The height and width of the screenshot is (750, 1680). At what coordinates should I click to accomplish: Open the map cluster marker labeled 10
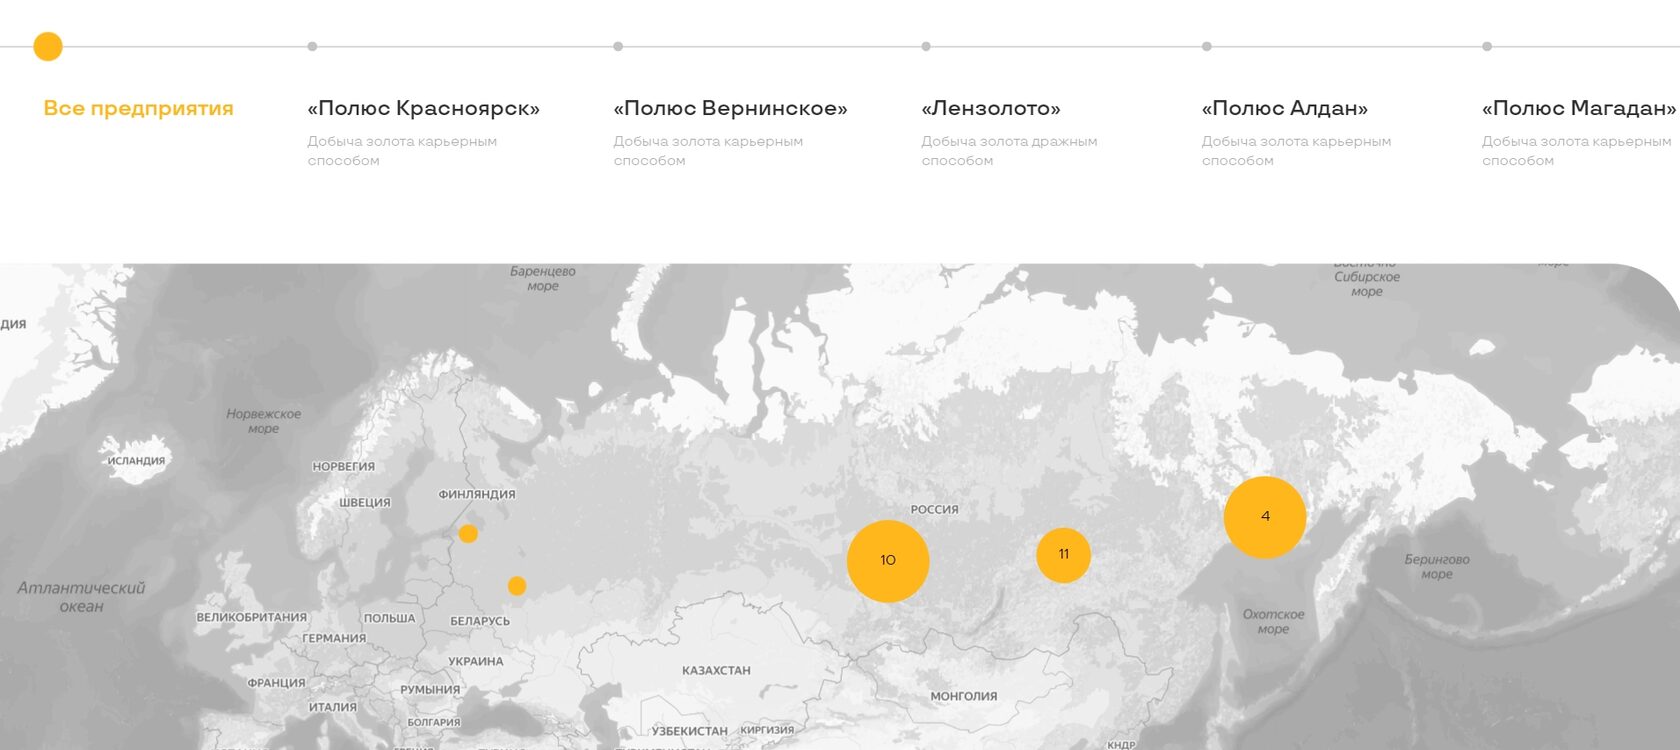pyautogui.click(x=888, y=561)
